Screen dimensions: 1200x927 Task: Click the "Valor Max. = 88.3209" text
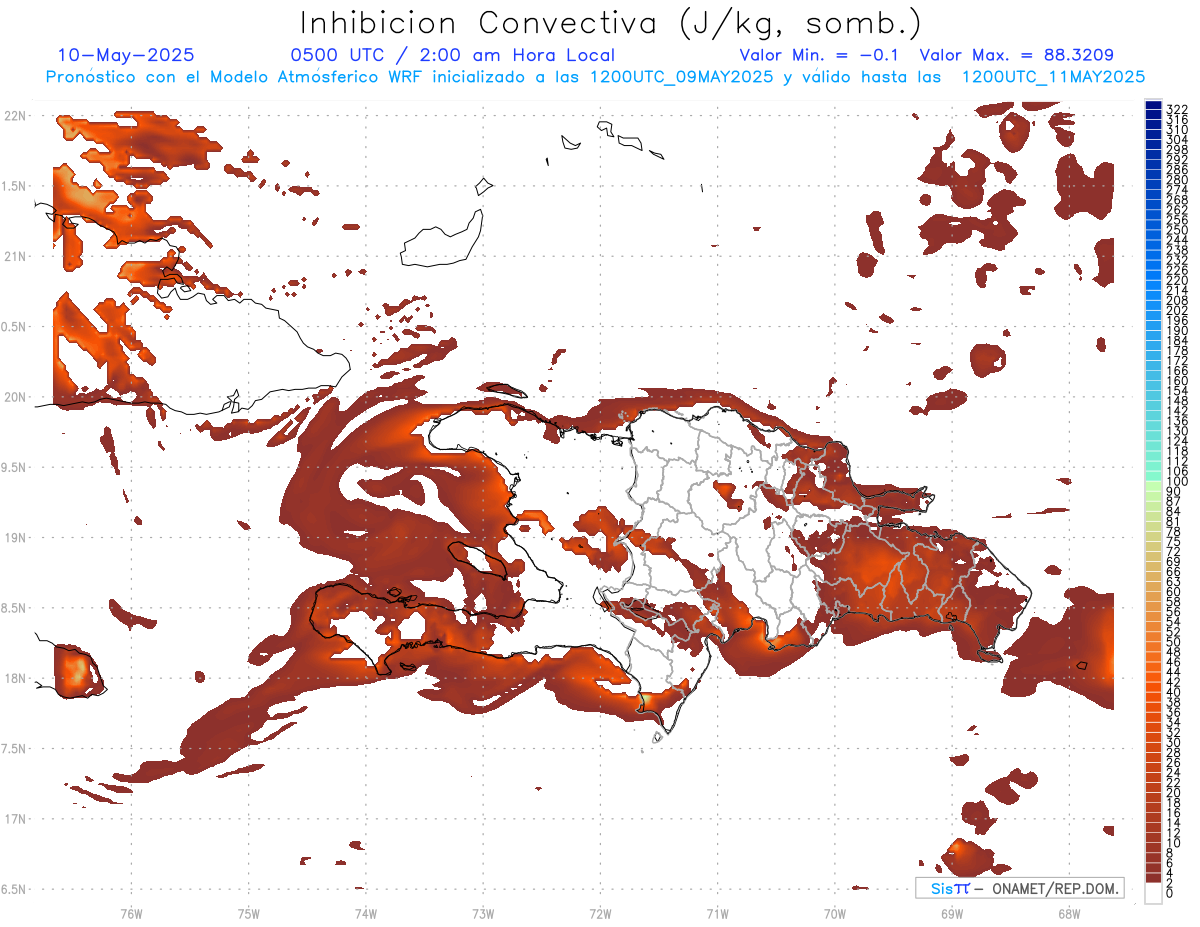(1016, 55)
